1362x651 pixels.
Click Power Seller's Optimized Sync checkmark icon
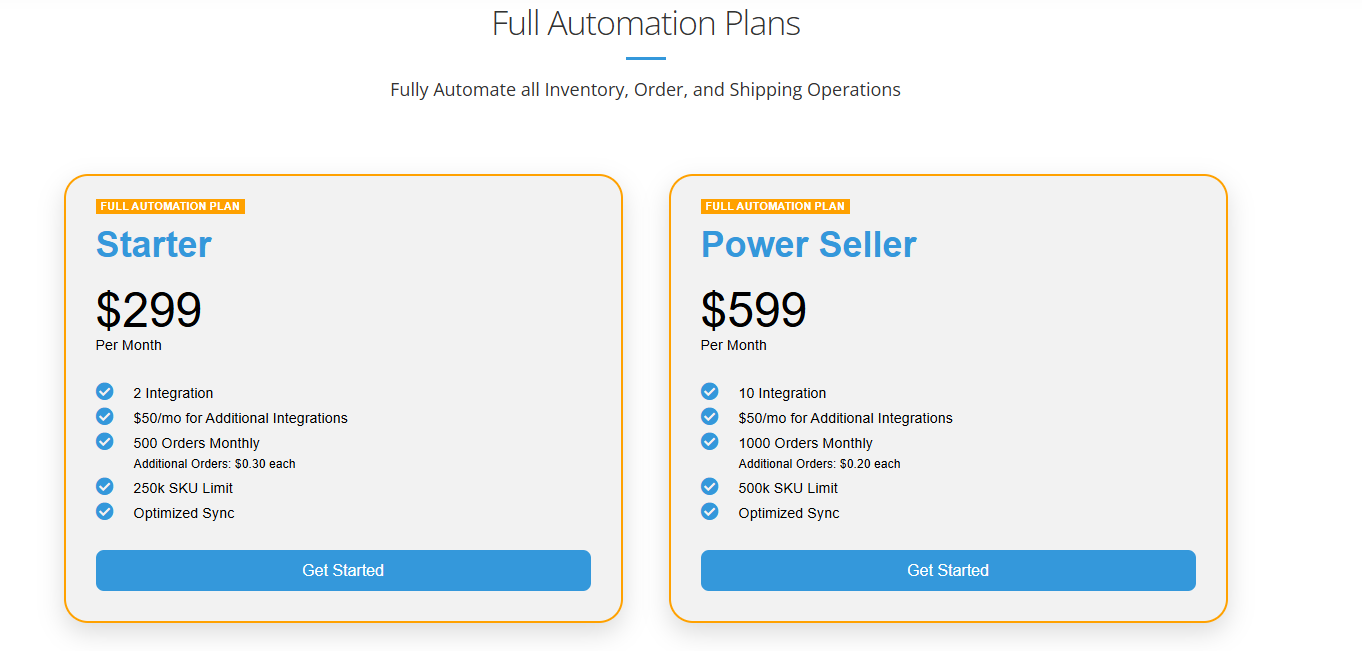(710, 511)
